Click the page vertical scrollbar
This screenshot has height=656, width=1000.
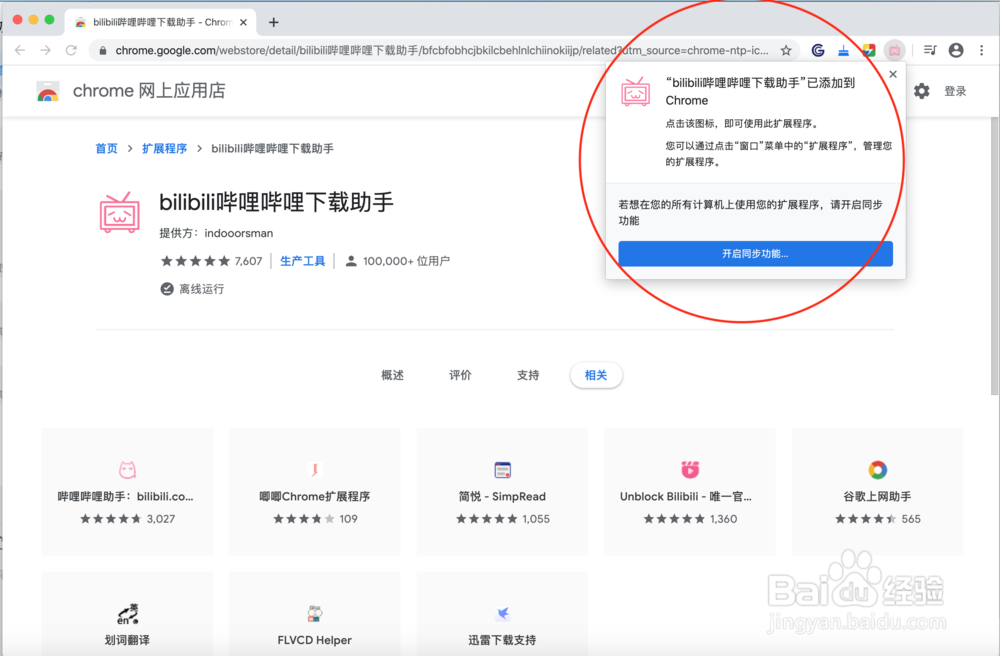click(995, 255)
